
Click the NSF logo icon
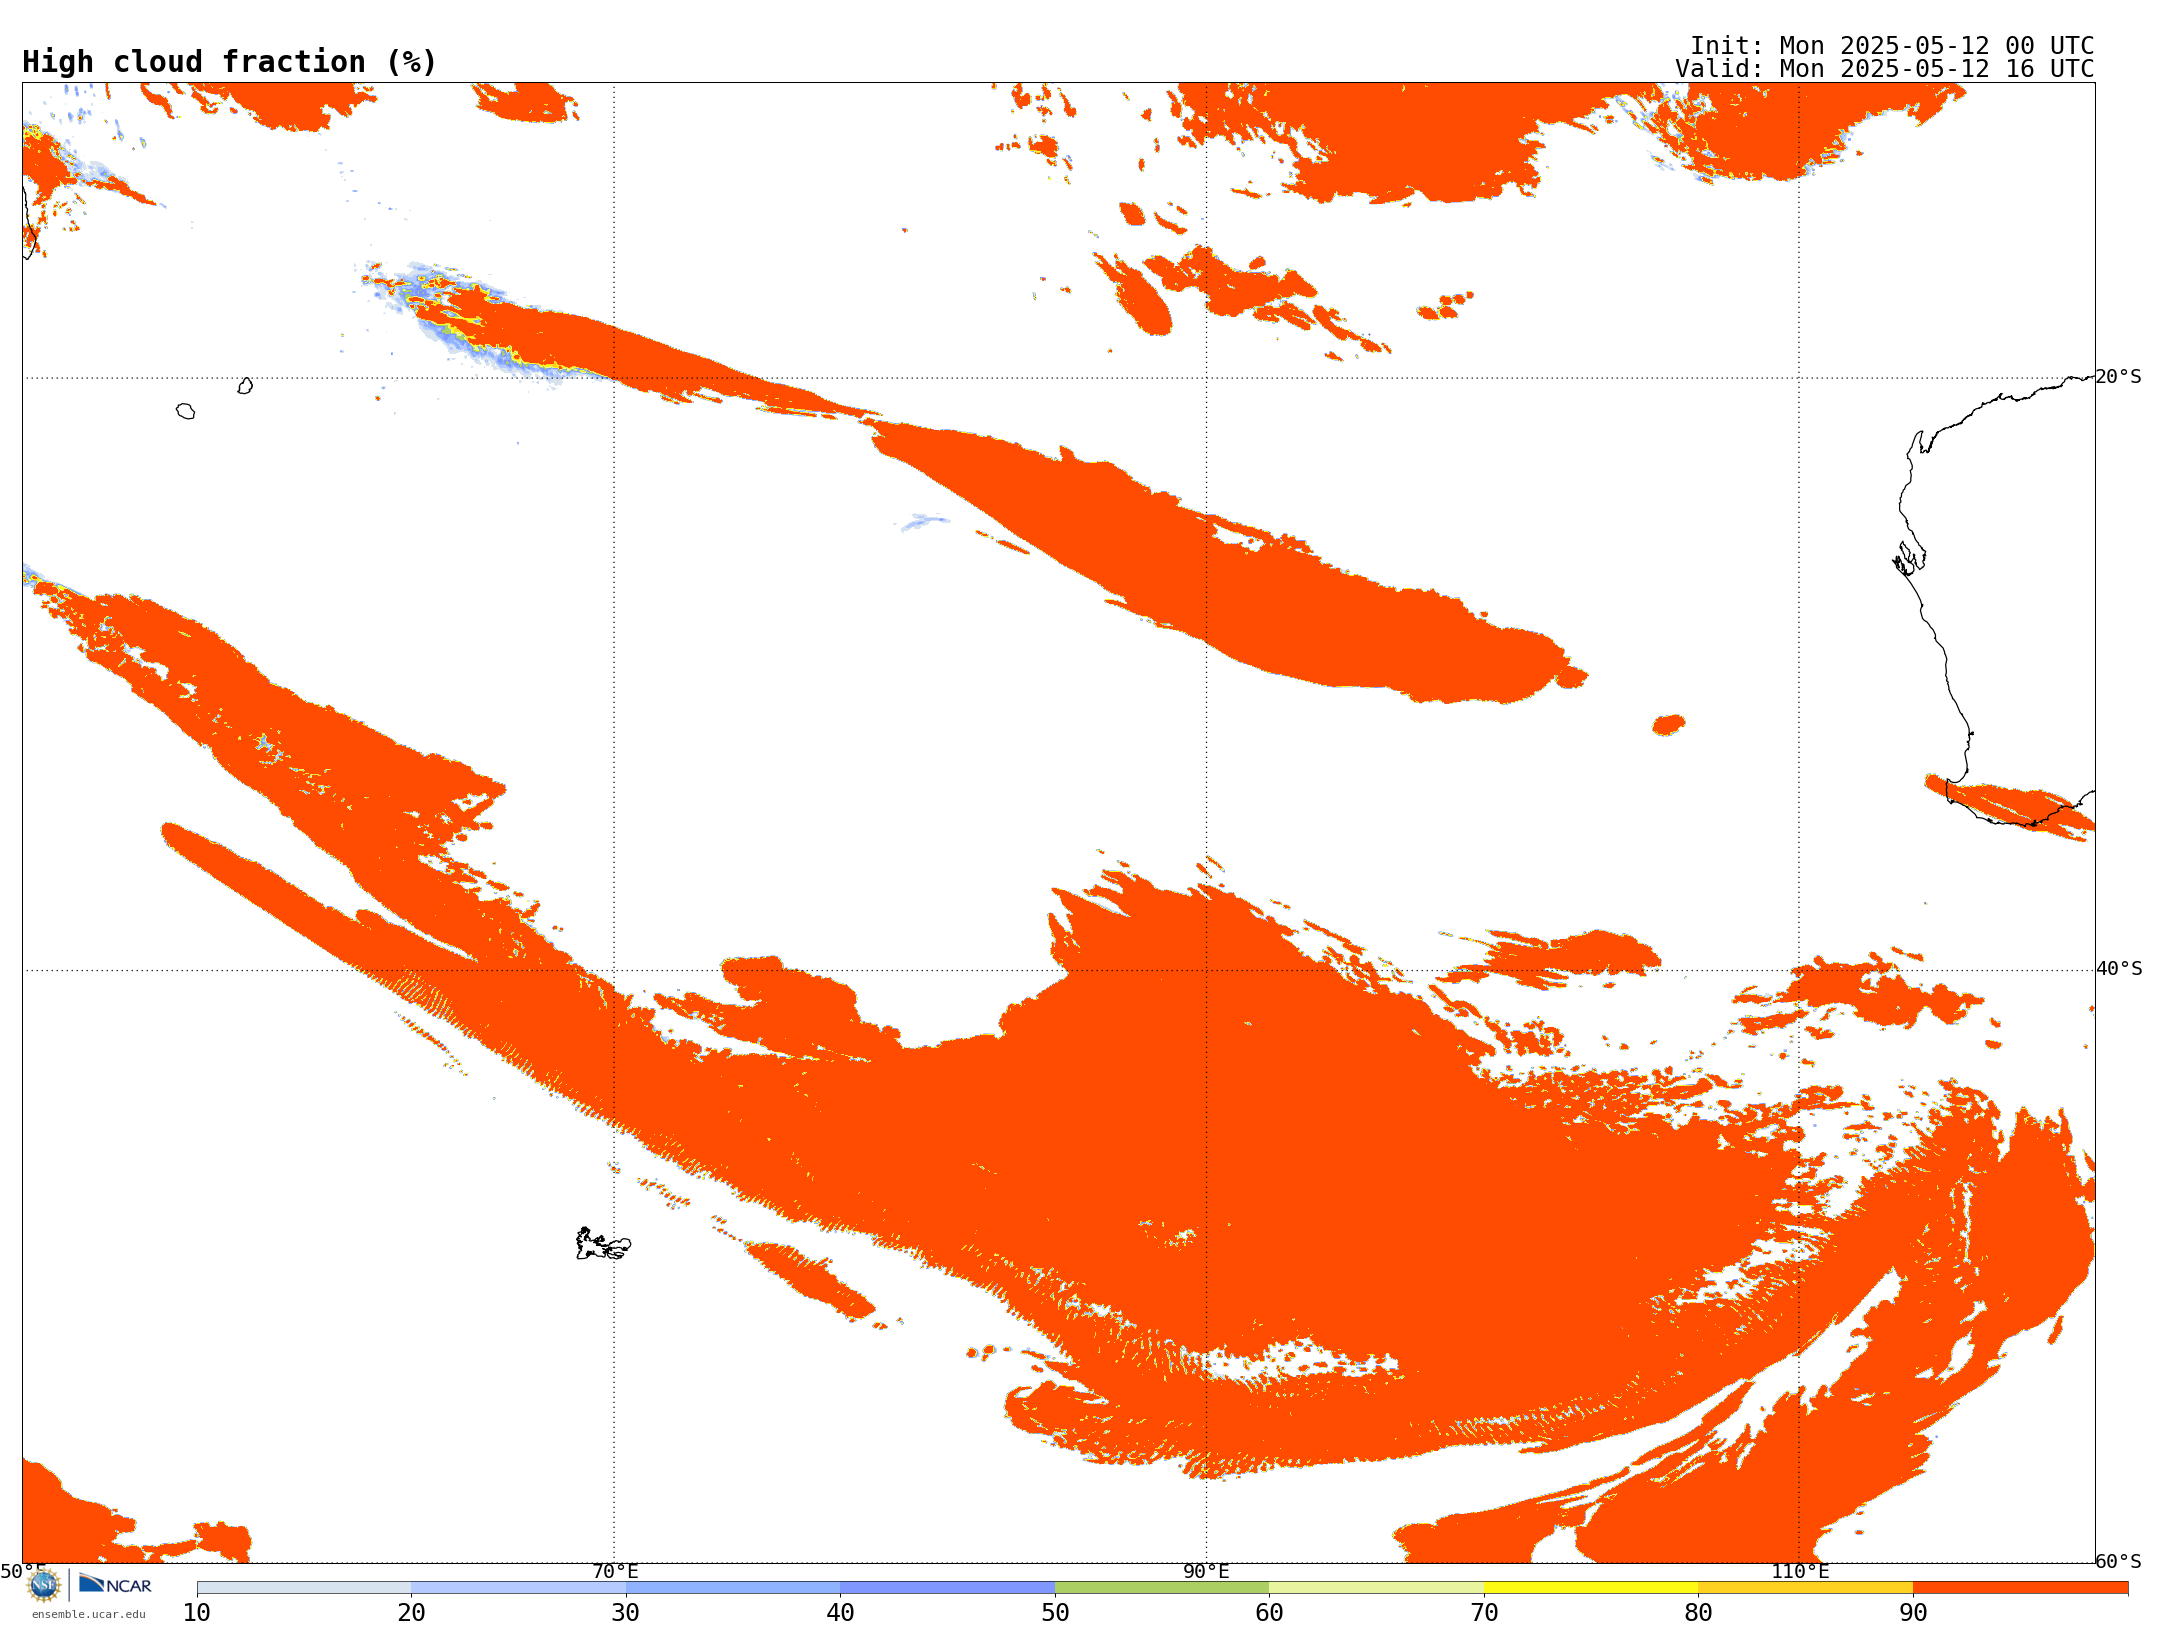pyautogui.click(x=44, y=1585)
